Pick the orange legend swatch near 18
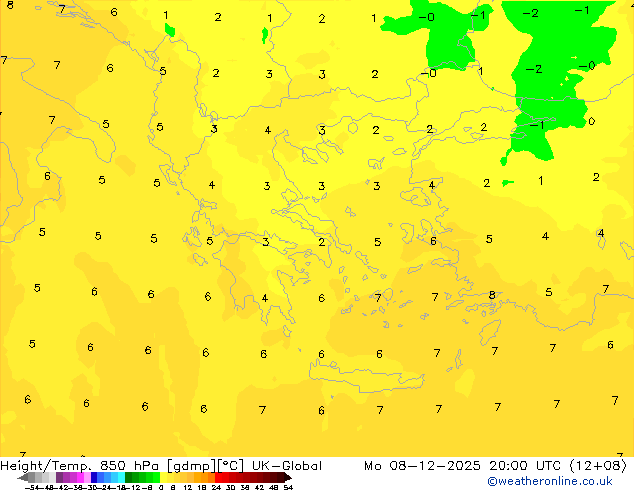This screenshot has width=634, height=490. [x=205, y=477]
